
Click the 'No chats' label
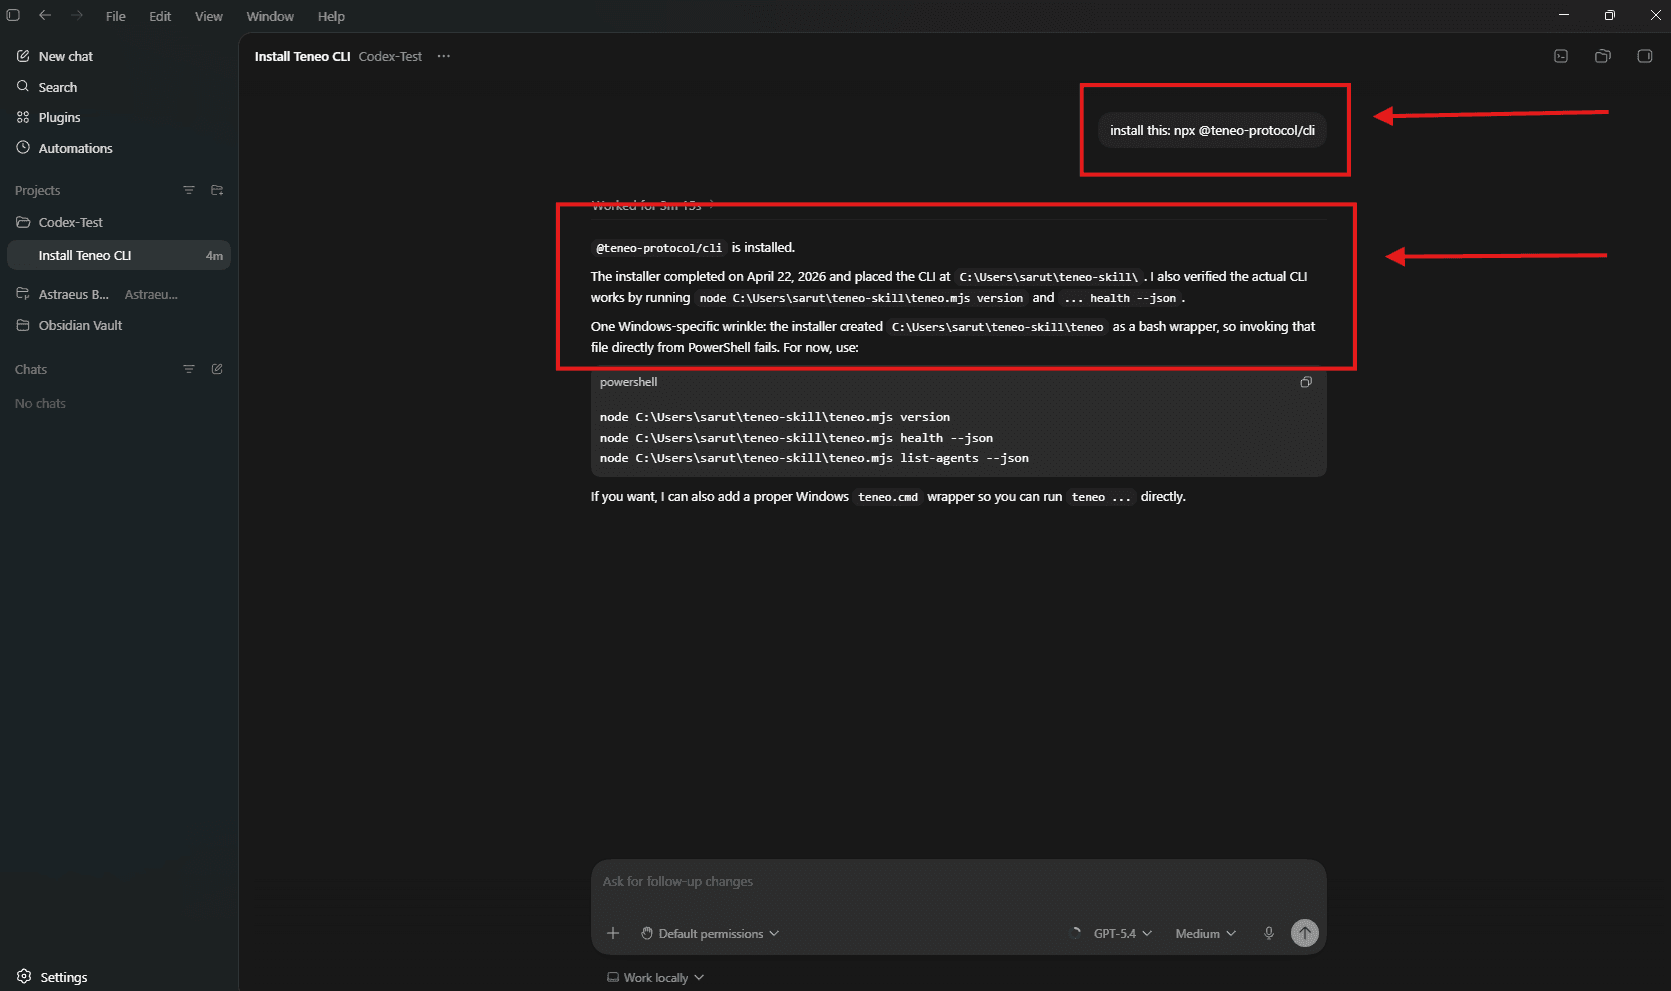tap(40, 403)
